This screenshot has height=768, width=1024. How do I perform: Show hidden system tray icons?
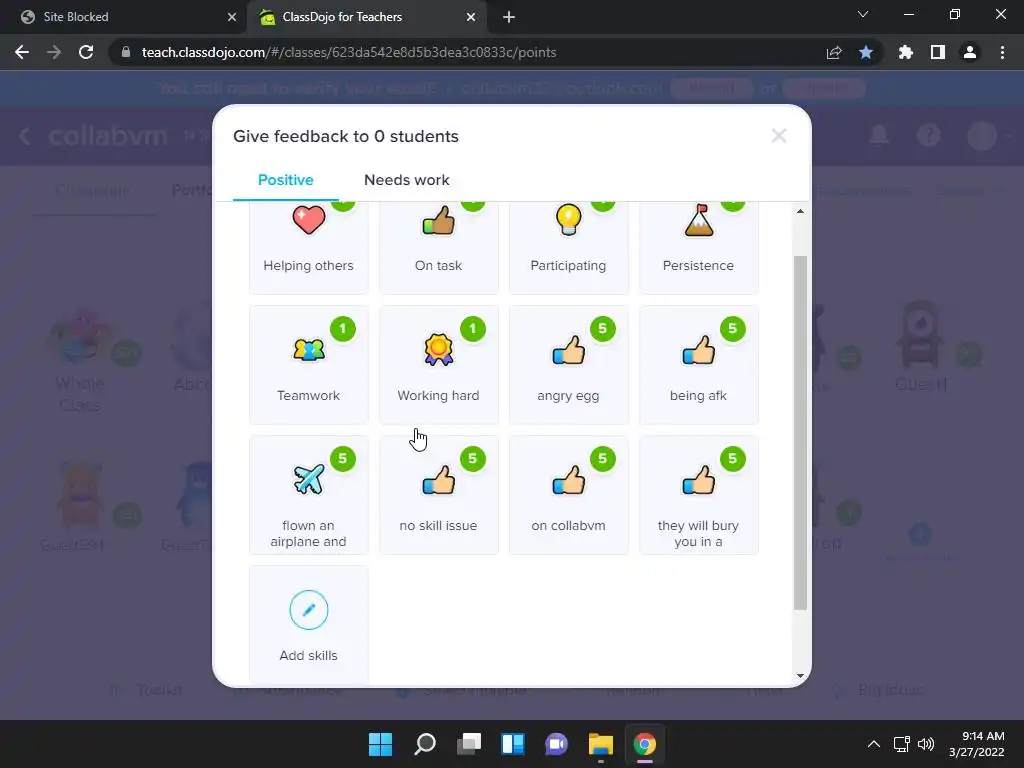[873, 744]
